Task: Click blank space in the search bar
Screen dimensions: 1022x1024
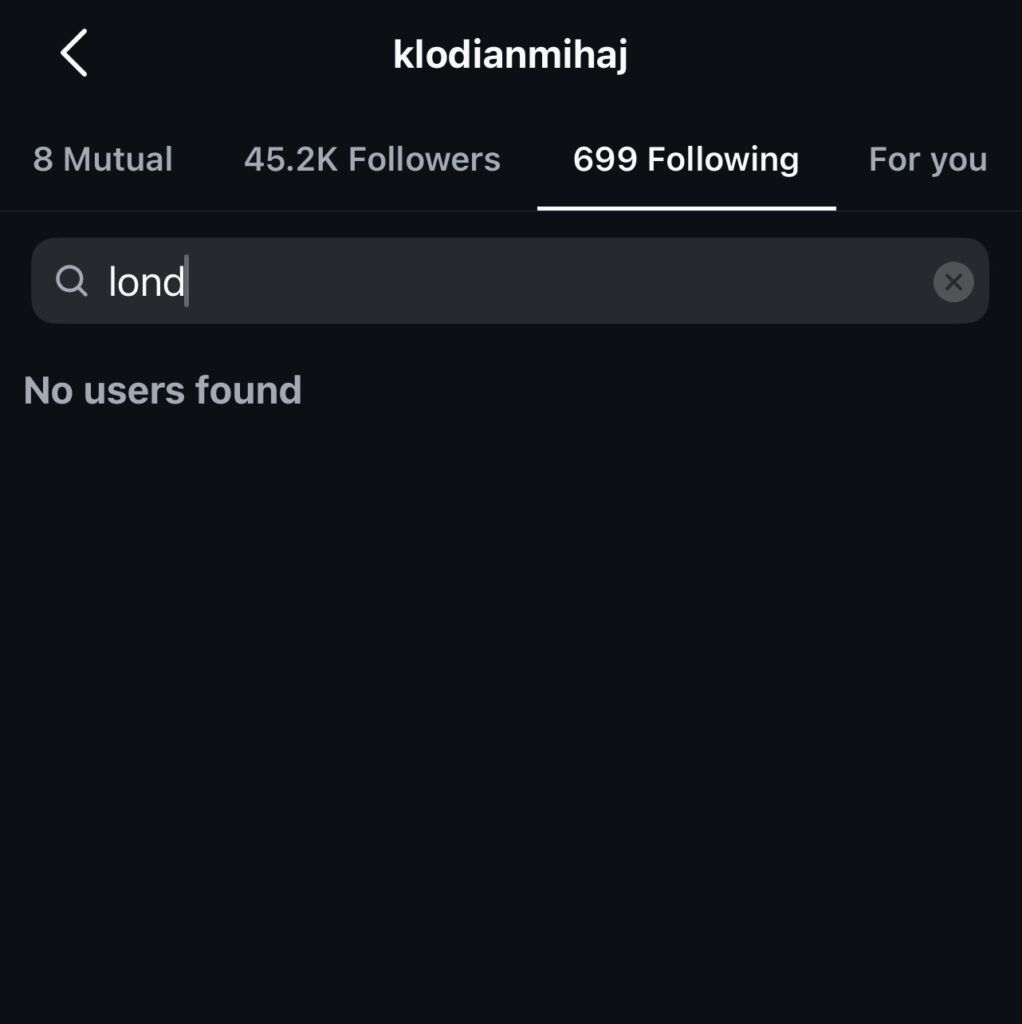Action: 560,282
